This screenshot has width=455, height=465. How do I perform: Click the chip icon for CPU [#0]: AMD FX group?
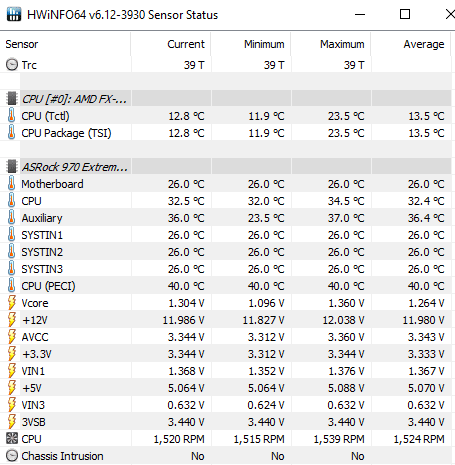coord(12,99)
